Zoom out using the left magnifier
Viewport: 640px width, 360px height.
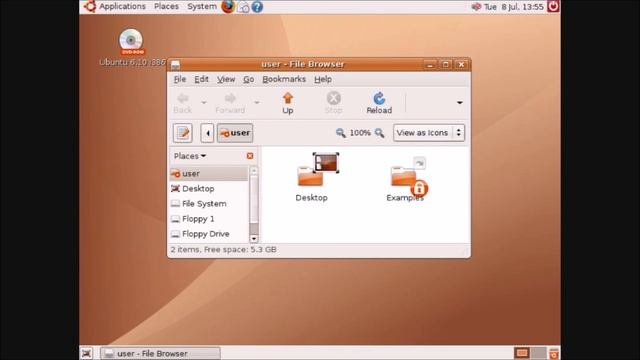click(340, 133)
